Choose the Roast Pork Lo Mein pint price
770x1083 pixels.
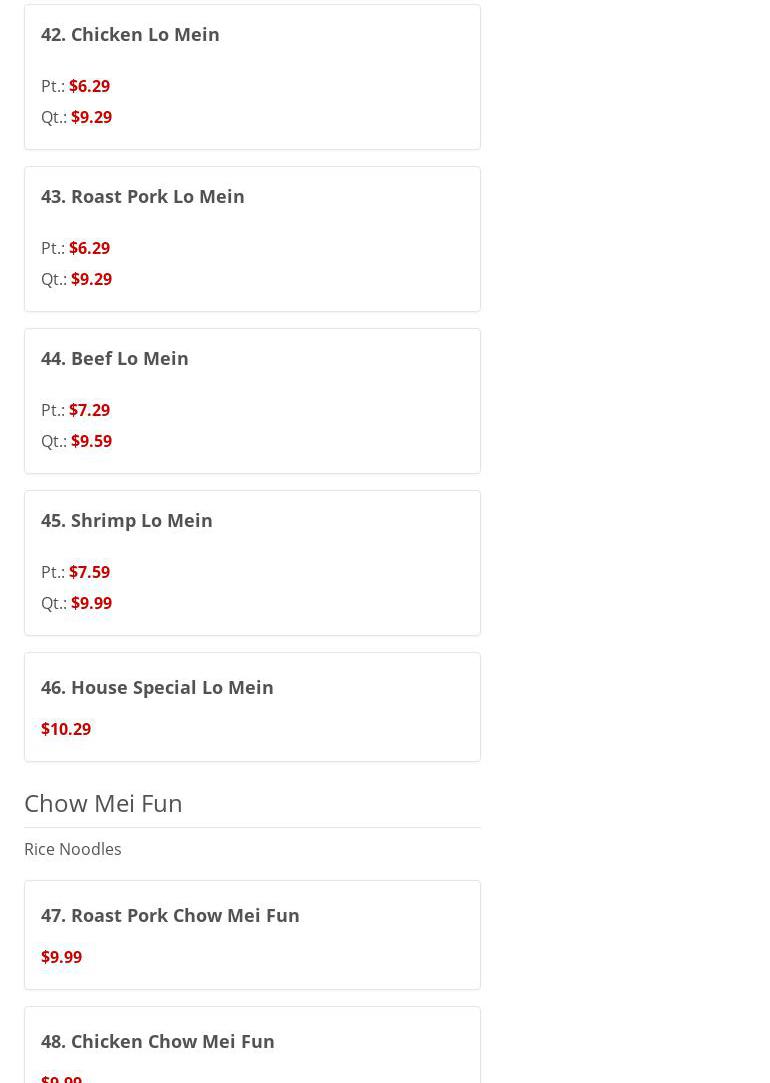[x=89, y=248]
